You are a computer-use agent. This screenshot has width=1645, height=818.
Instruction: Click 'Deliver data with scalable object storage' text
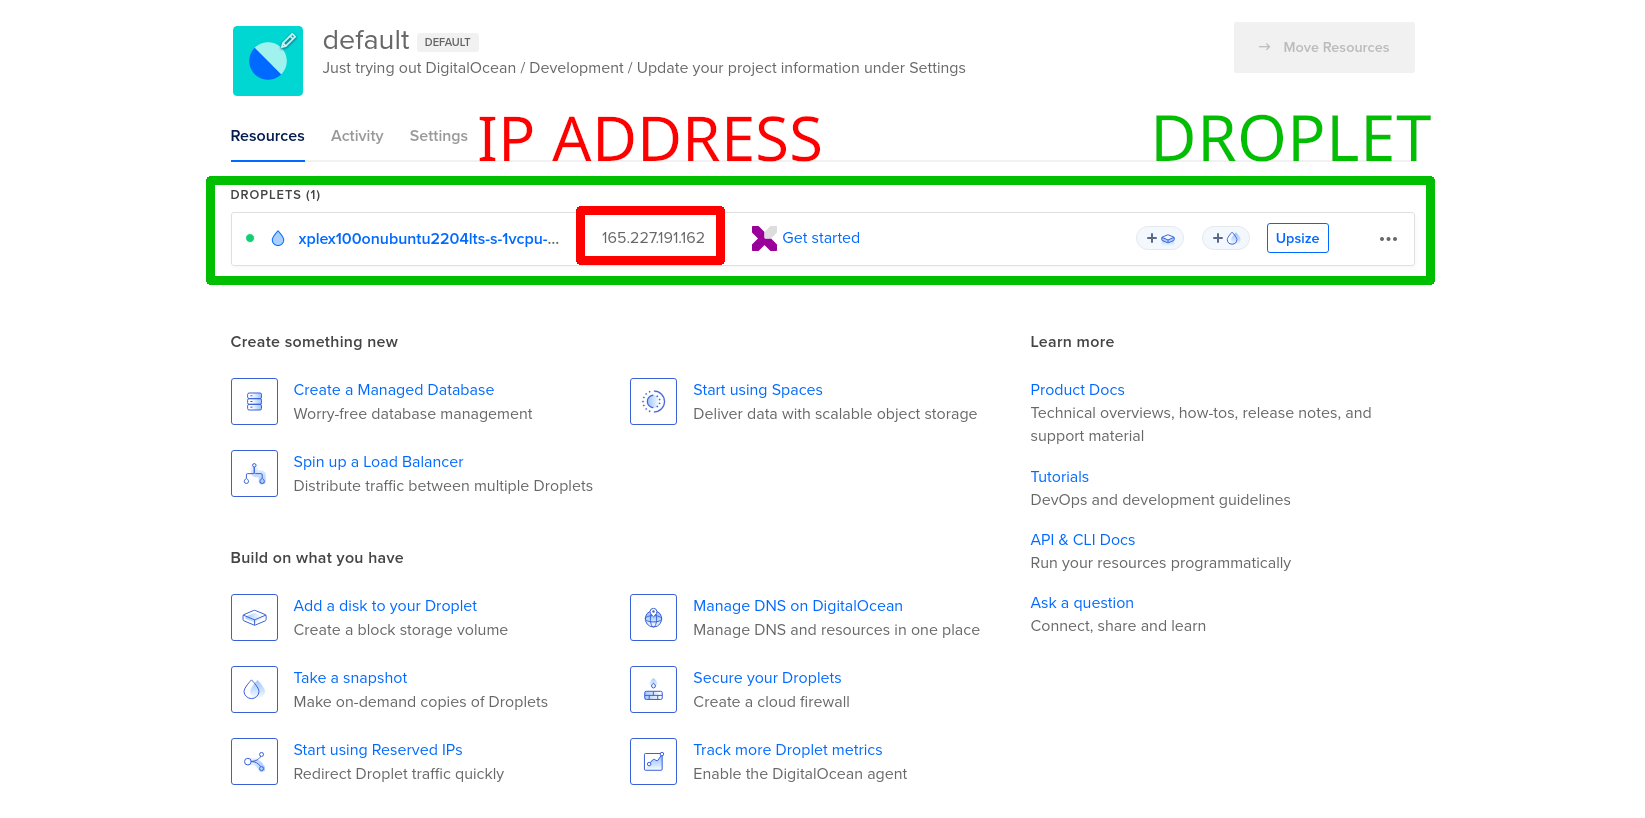coord(835,414)
